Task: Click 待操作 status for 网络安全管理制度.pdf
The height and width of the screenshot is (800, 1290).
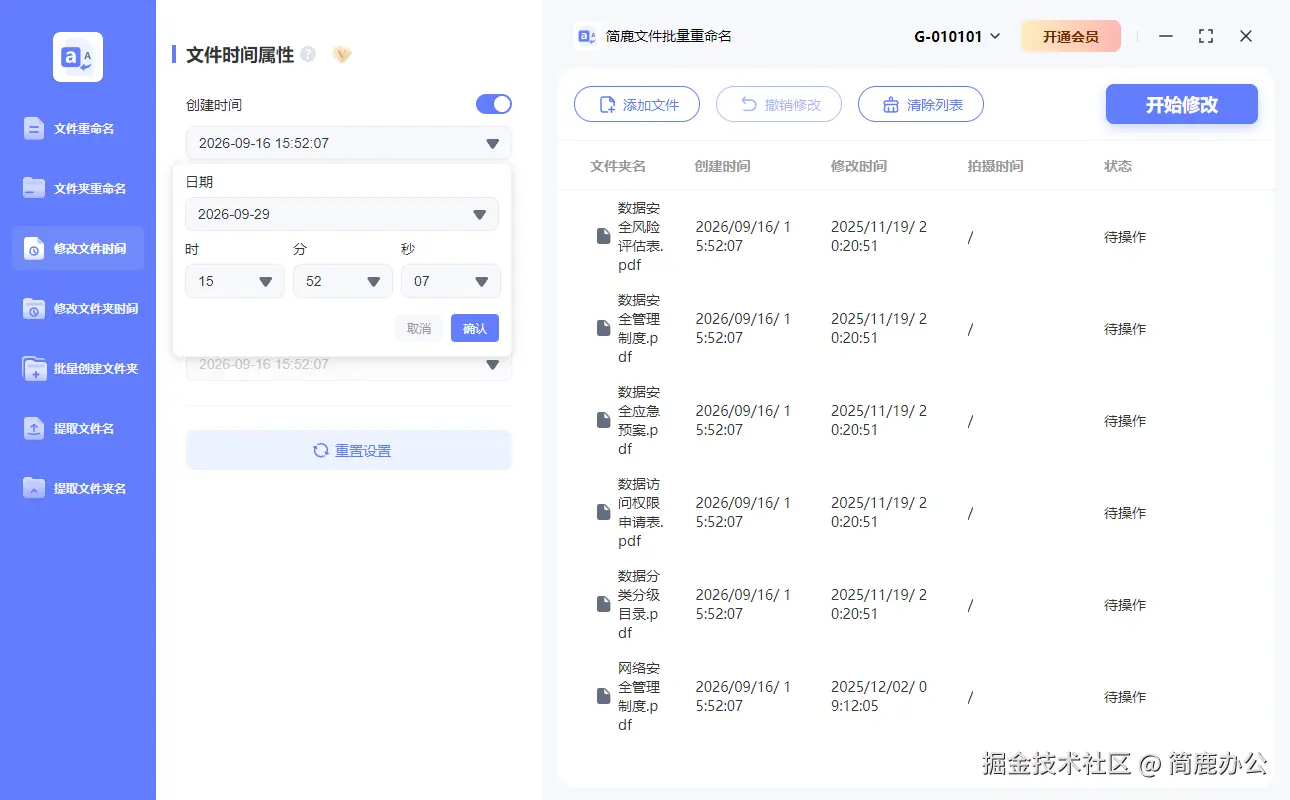Action: pos(1125,697)
